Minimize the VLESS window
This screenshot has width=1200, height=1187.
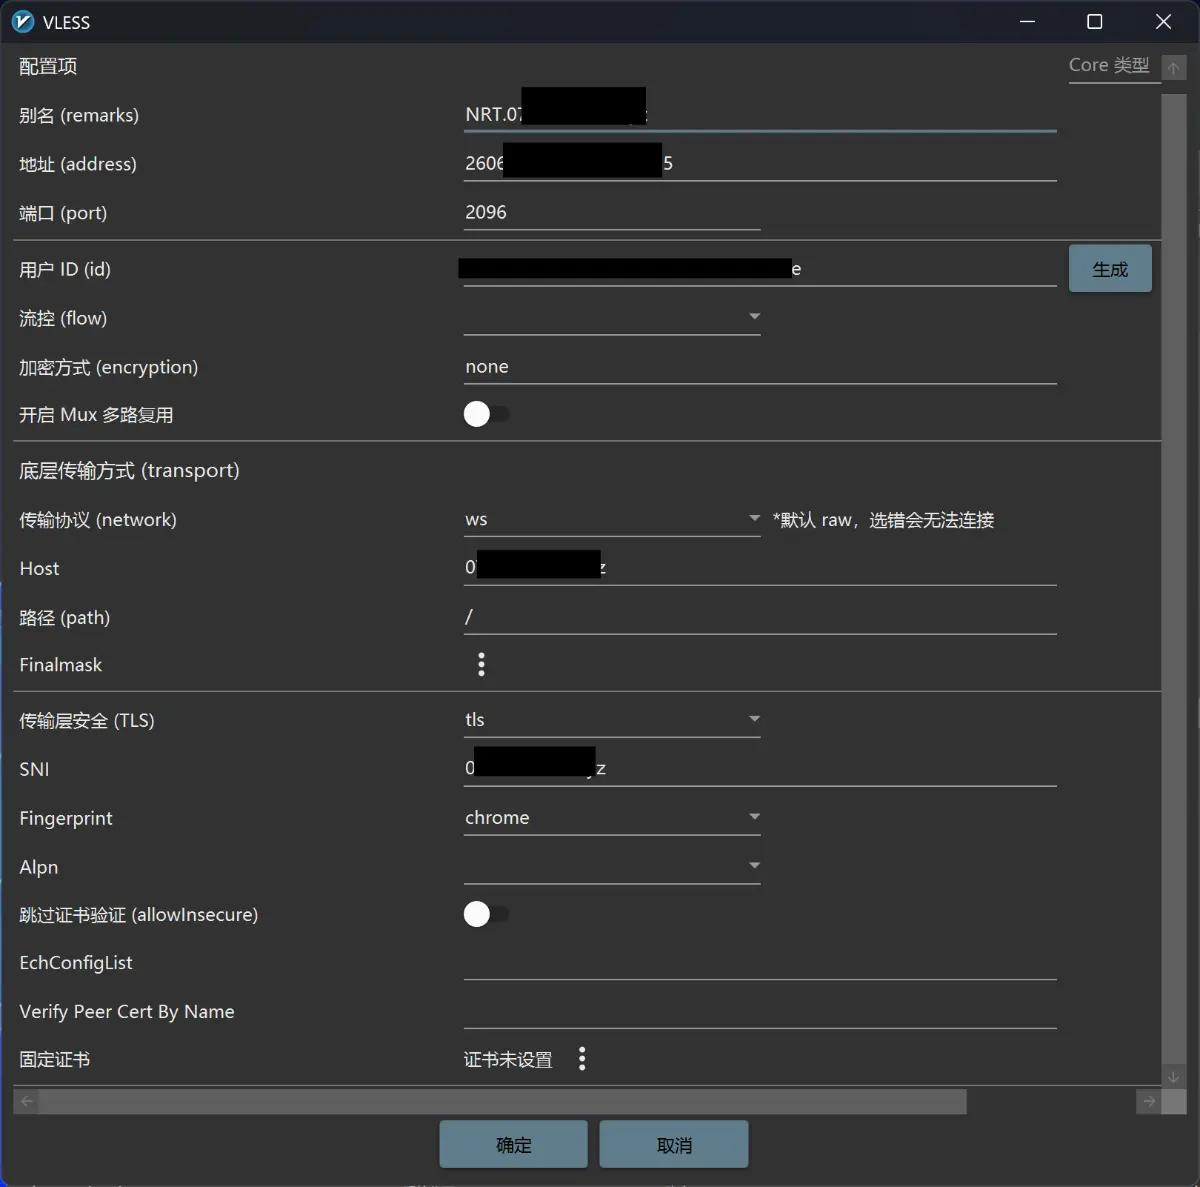1027,22
